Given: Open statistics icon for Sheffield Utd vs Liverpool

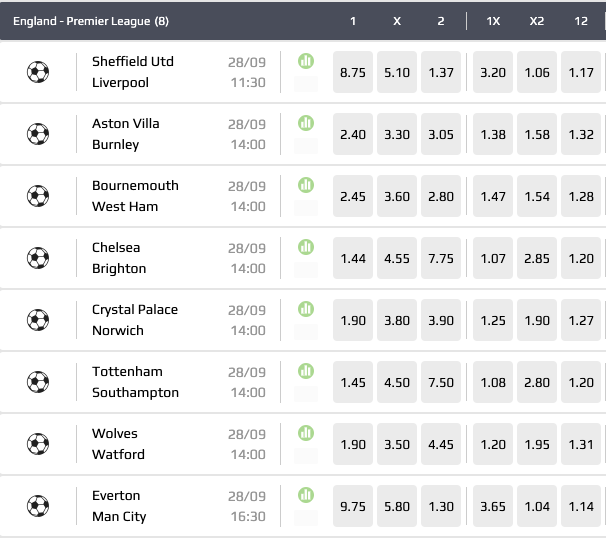Looking at the screenshot, I should [306, 61].
